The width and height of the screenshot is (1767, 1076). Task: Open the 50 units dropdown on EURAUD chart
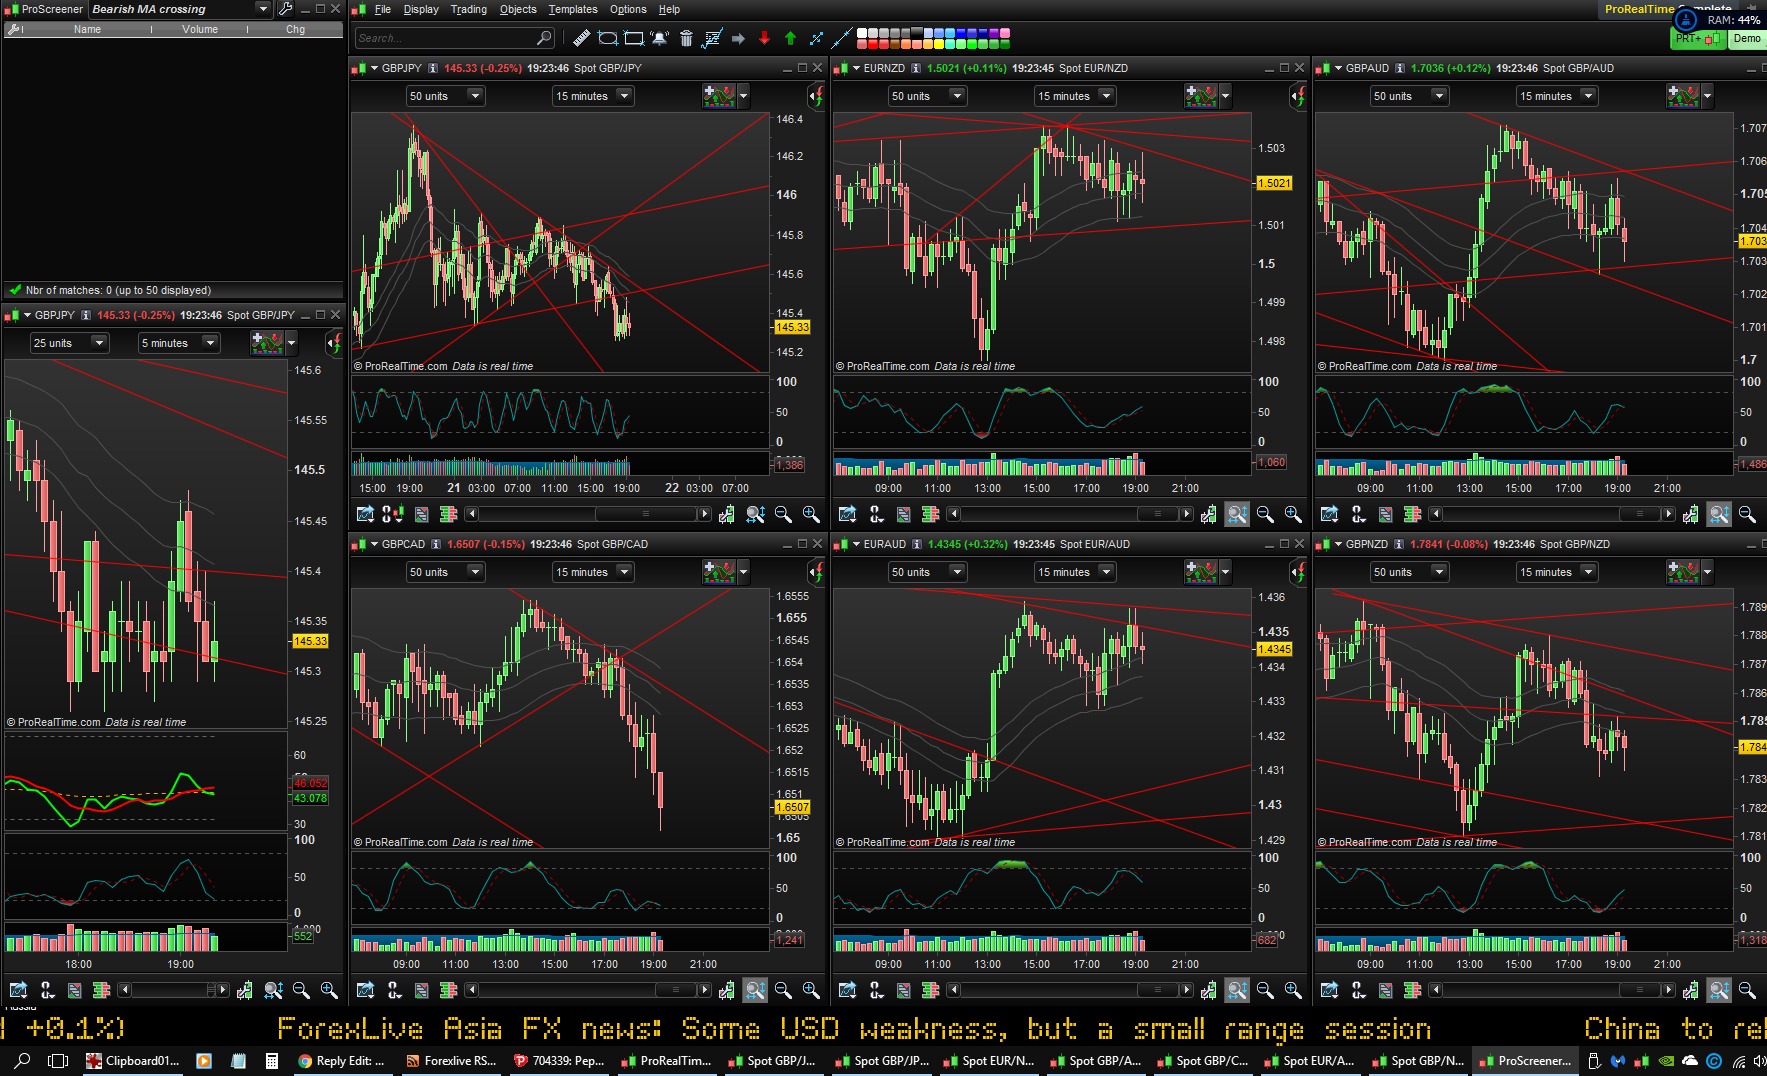927,572
